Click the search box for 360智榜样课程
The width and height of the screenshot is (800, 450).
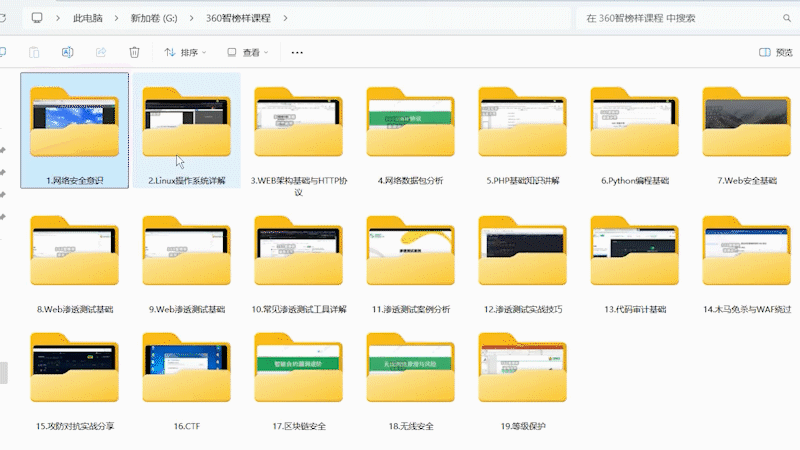click(x=680, y=18)
